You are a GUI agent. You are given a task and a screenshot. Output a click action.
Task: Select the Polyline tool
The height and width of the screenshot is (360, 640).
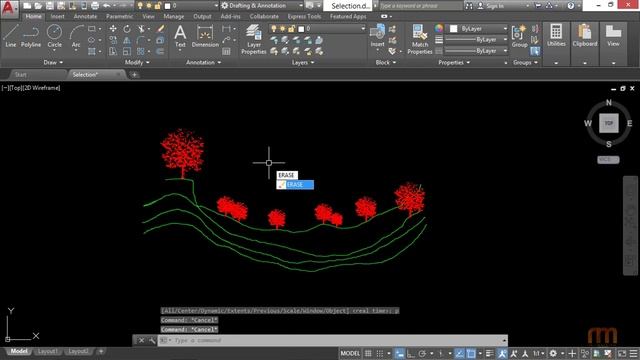(x=31, y=36)
